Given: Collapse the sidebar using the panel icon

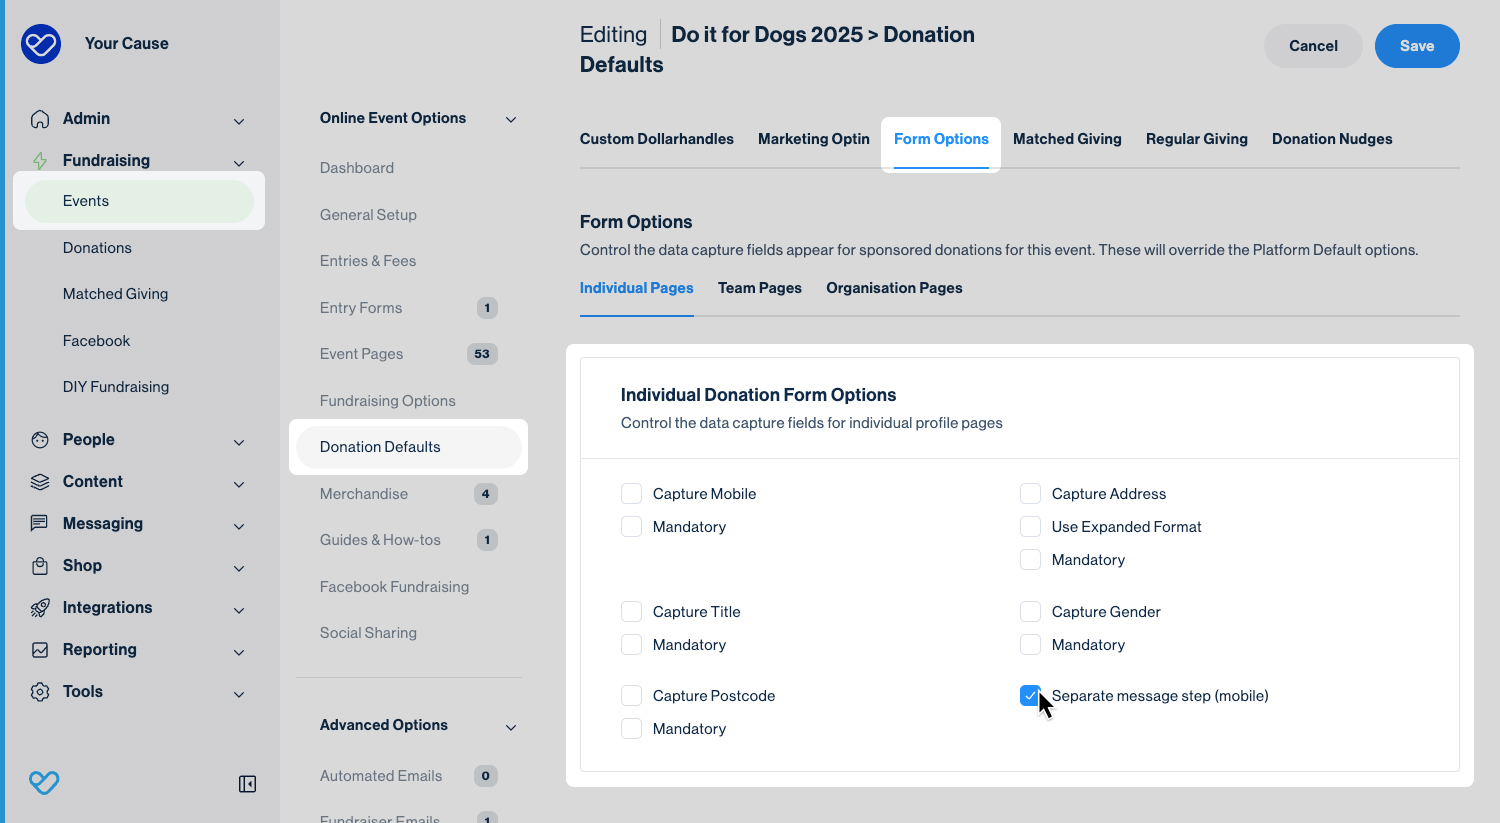Looking at the screenshot, I should click(247, 784).
